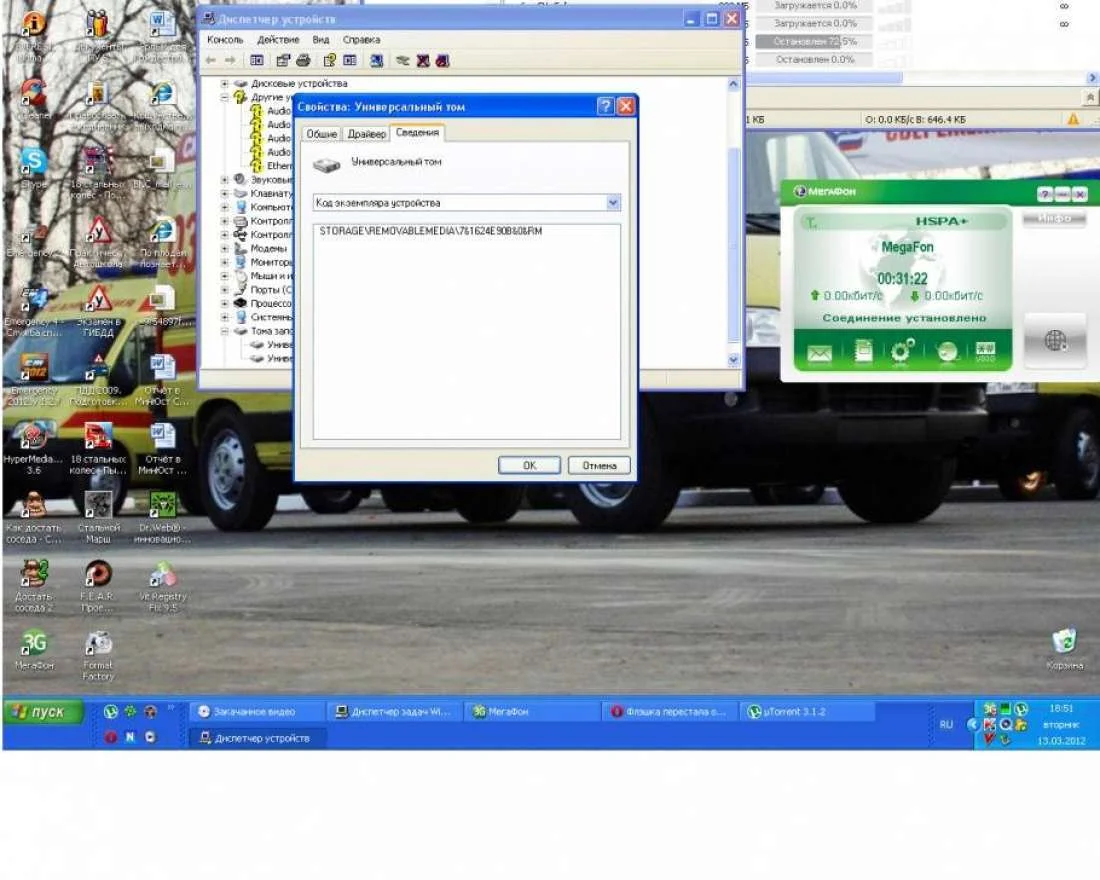Click the USSD icon in MegaFon
Viewport: 1100px width, 880px height.
(x=986, y=352)
